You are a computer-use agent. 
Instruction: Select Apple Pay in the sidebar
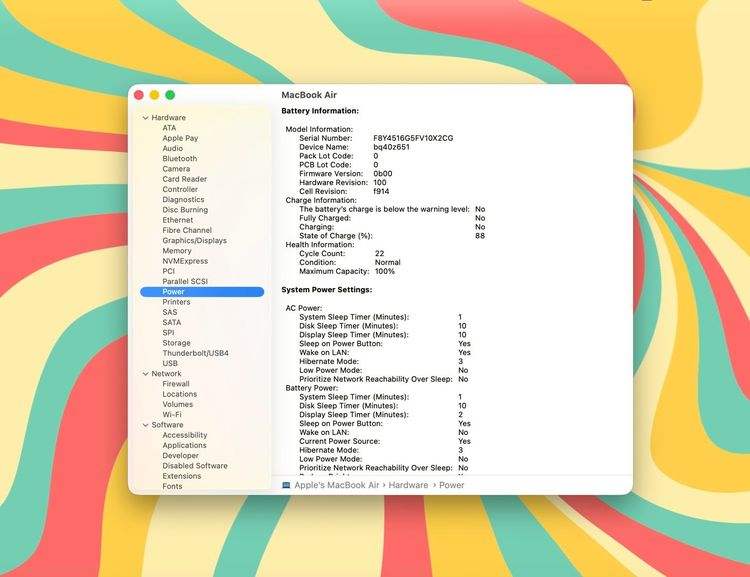click(x=180, y=138)
